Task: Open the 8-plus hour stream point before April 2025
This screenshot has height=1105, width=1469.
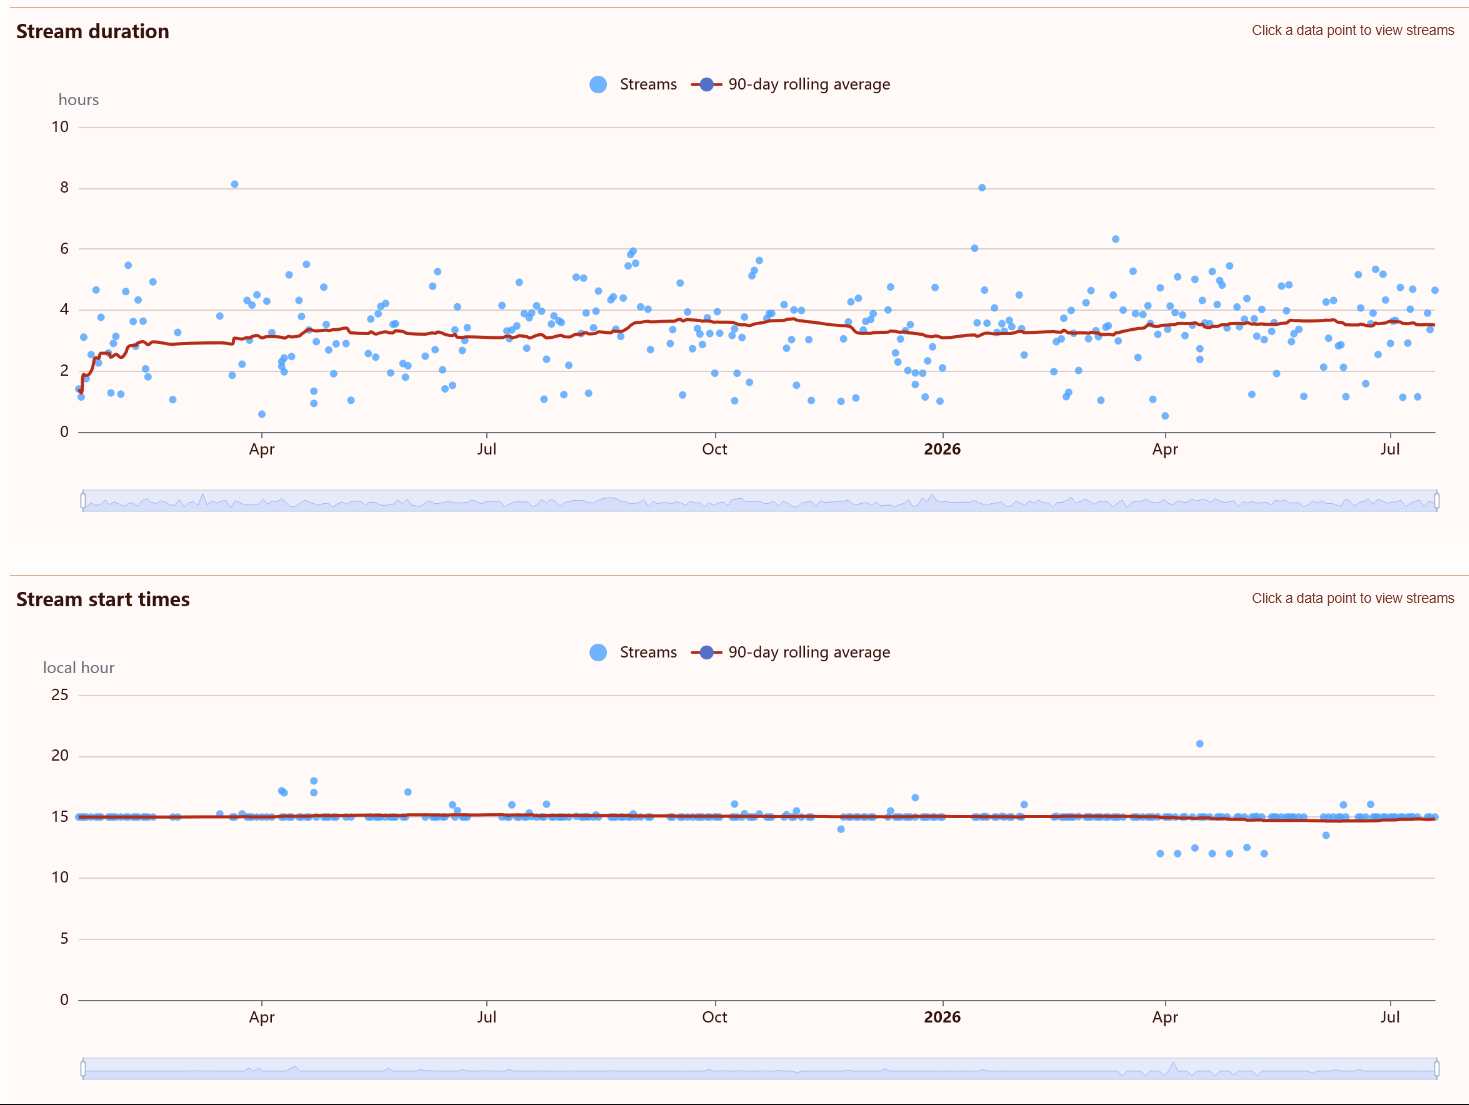Action: click(234, 184)
